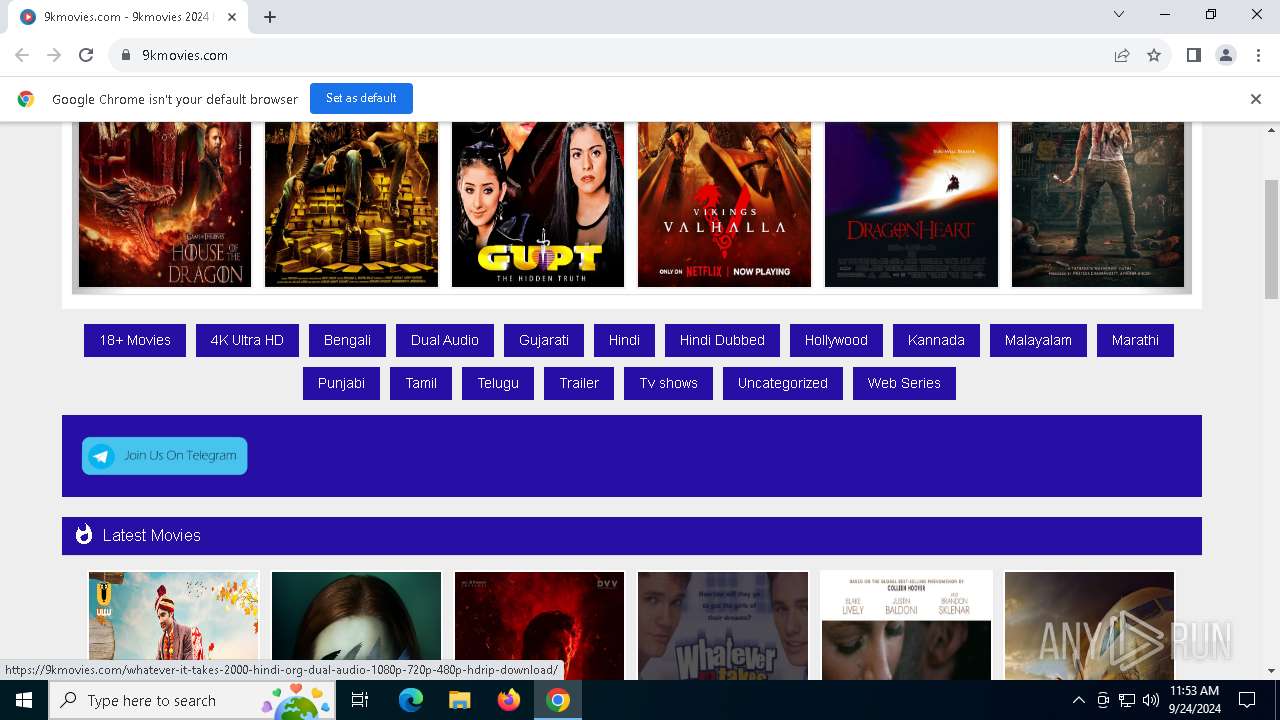Join Us On Telegram button

tap(165, 456)
